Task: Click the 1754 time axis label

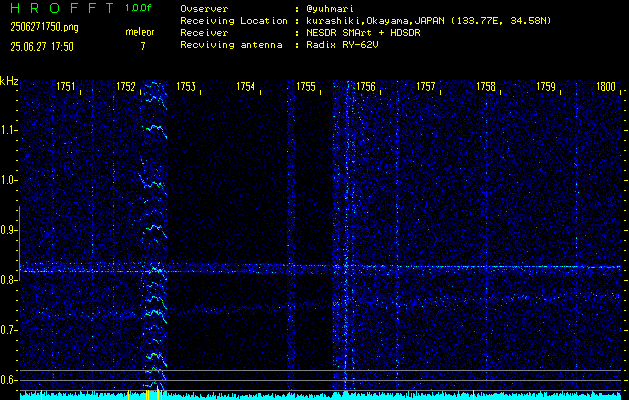Action: [246, 86]
